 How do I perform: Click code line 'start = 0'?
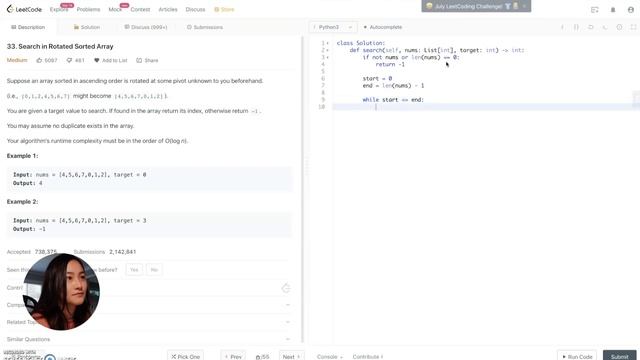pyautogui.click(x=377, y=78)
